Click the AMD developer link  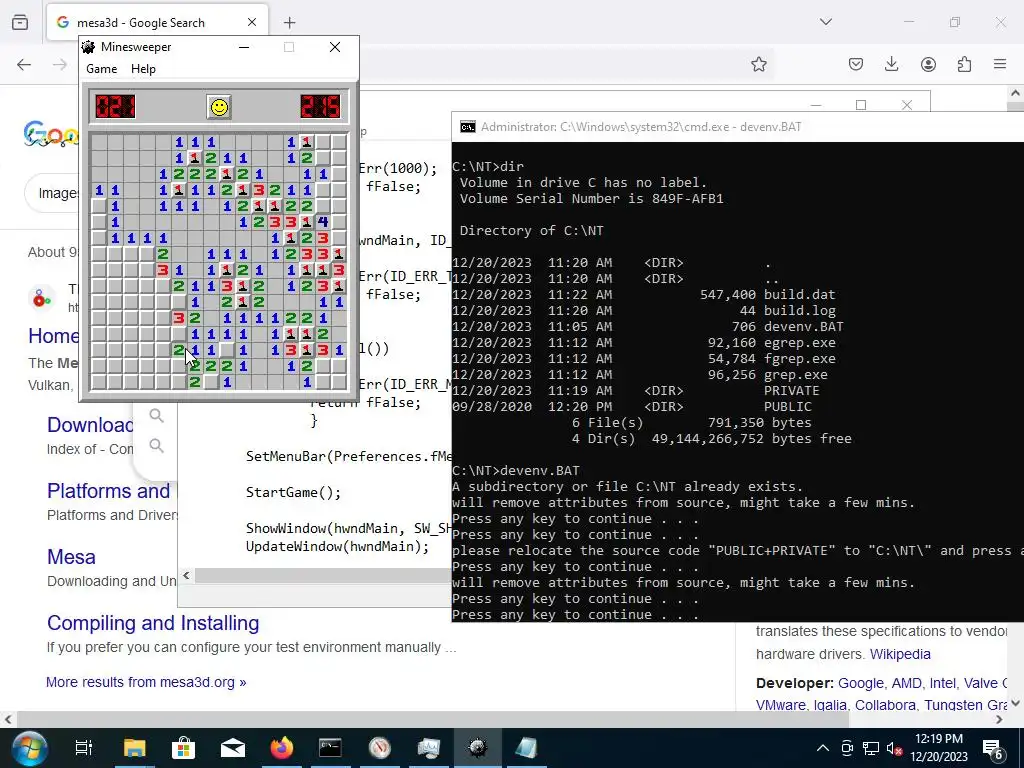pos(906,683)
